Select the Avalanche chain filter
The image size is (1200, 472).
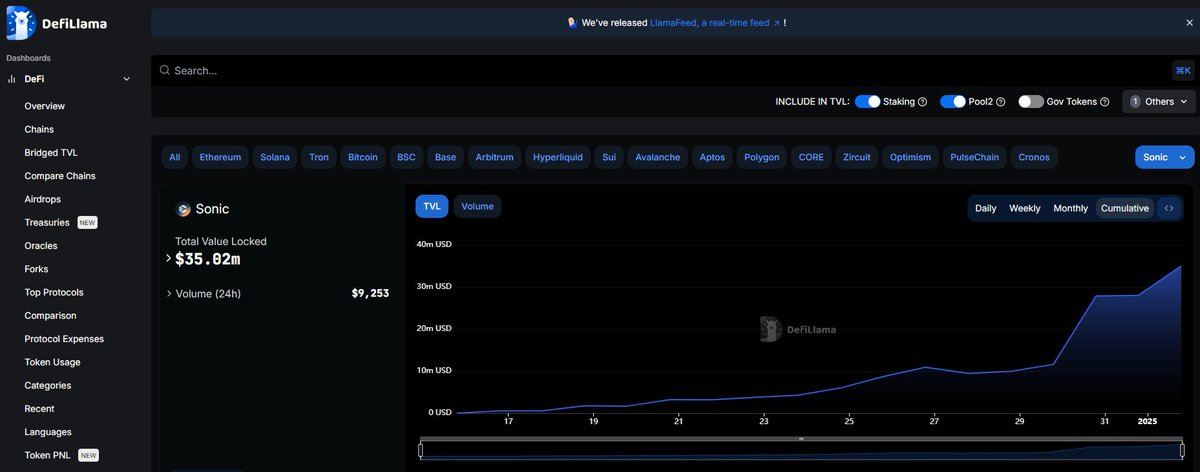pyautogui.click(x=658, y=157)
